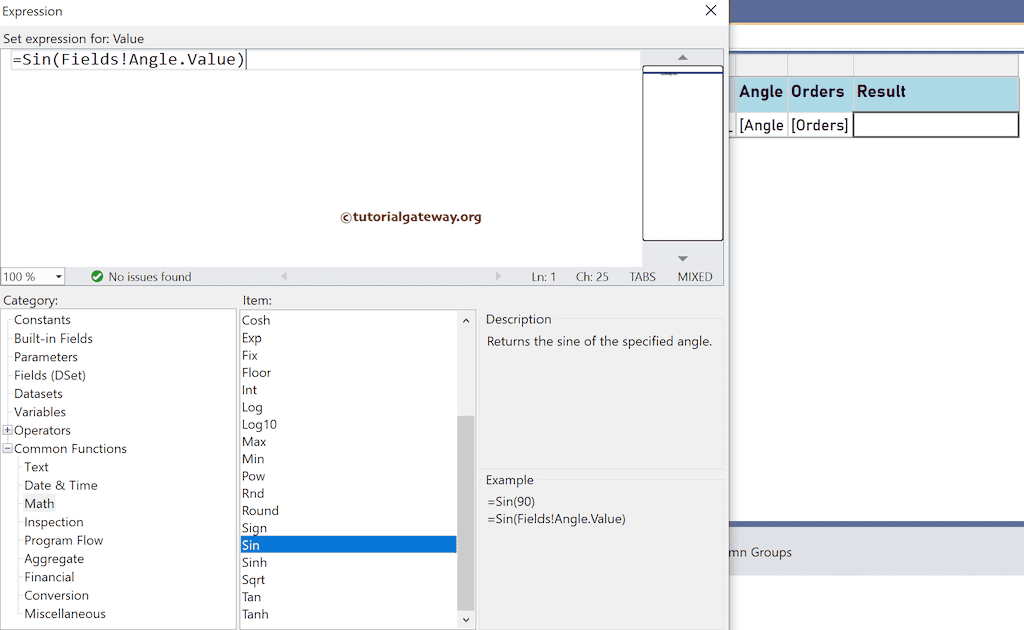
Task: Select Fix in the Item list
Action: click(x=249, y=355)
